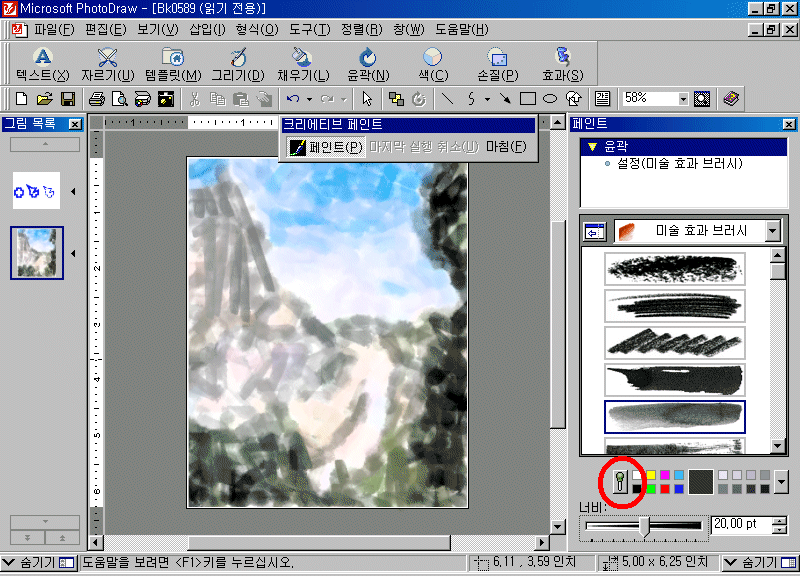800x576 pixels.
Task: Pick the eyedropper tool in the Paint panel
Action: pyautogui.click(x=619, y=482)
